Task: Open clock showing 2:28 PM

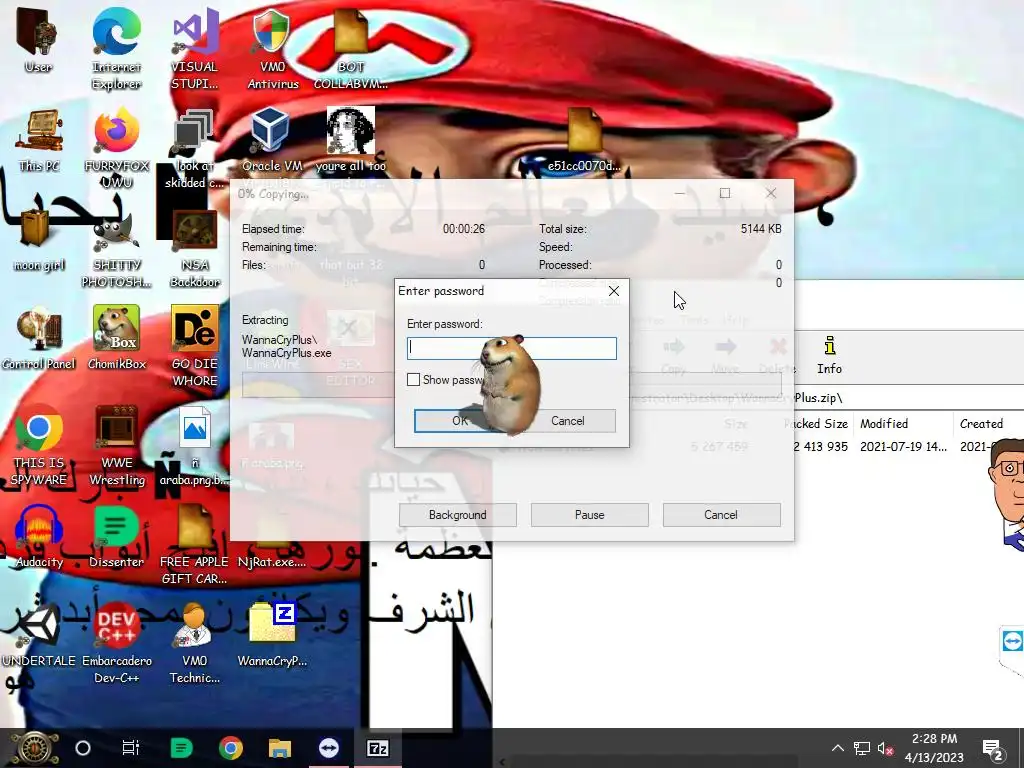Action: click(934, 748)
